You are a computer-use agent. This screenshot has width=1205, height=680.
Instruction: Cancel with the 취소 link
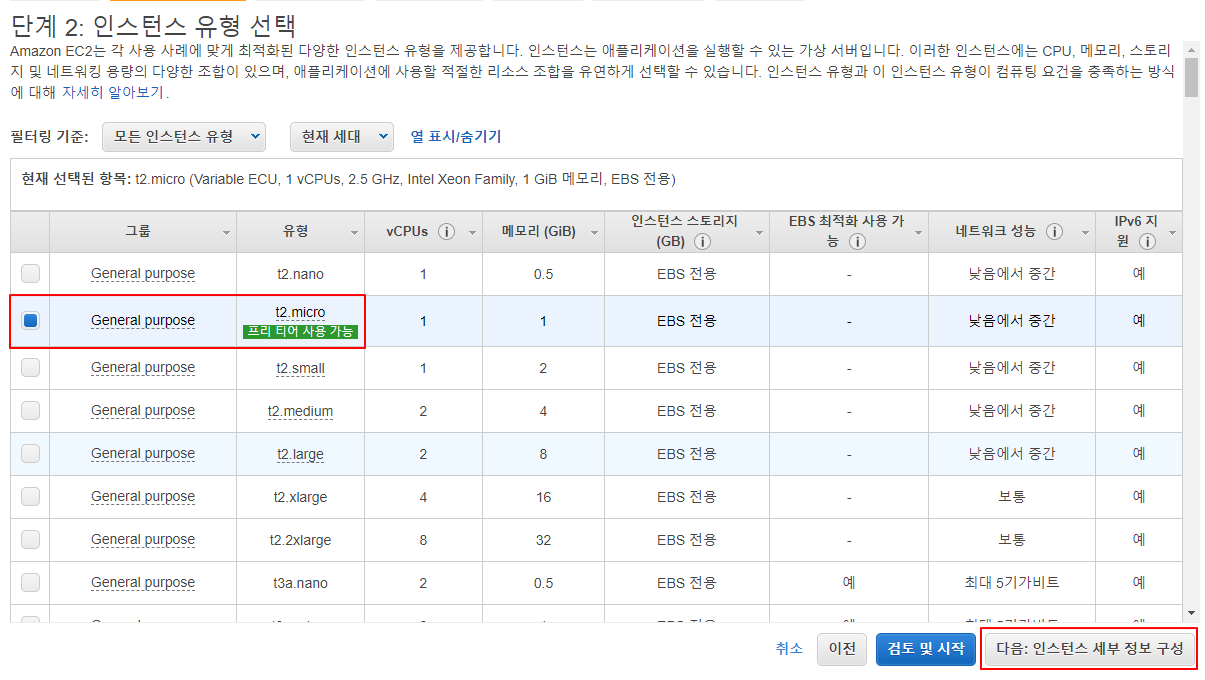(789, 648)
